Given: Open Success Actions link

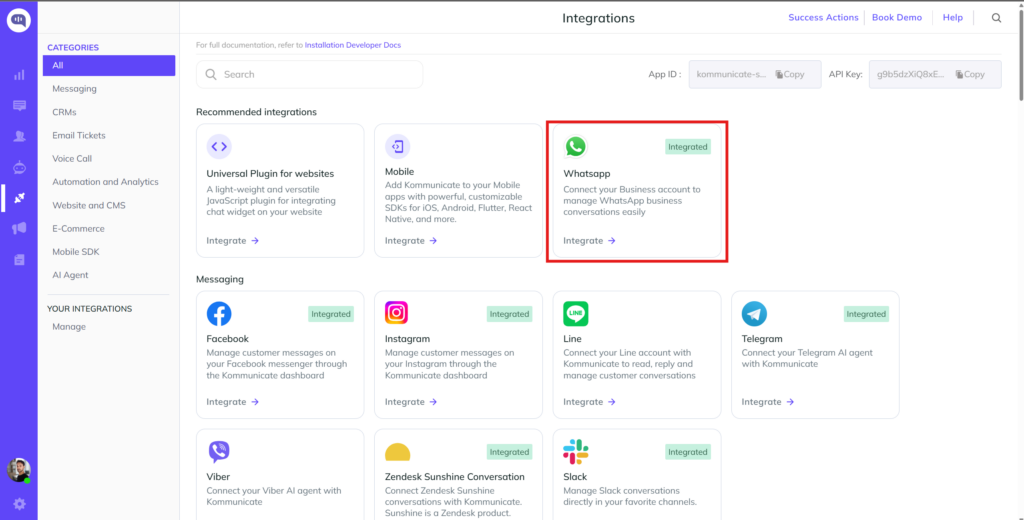Looking at the screenshot, I should coord(823,18).
